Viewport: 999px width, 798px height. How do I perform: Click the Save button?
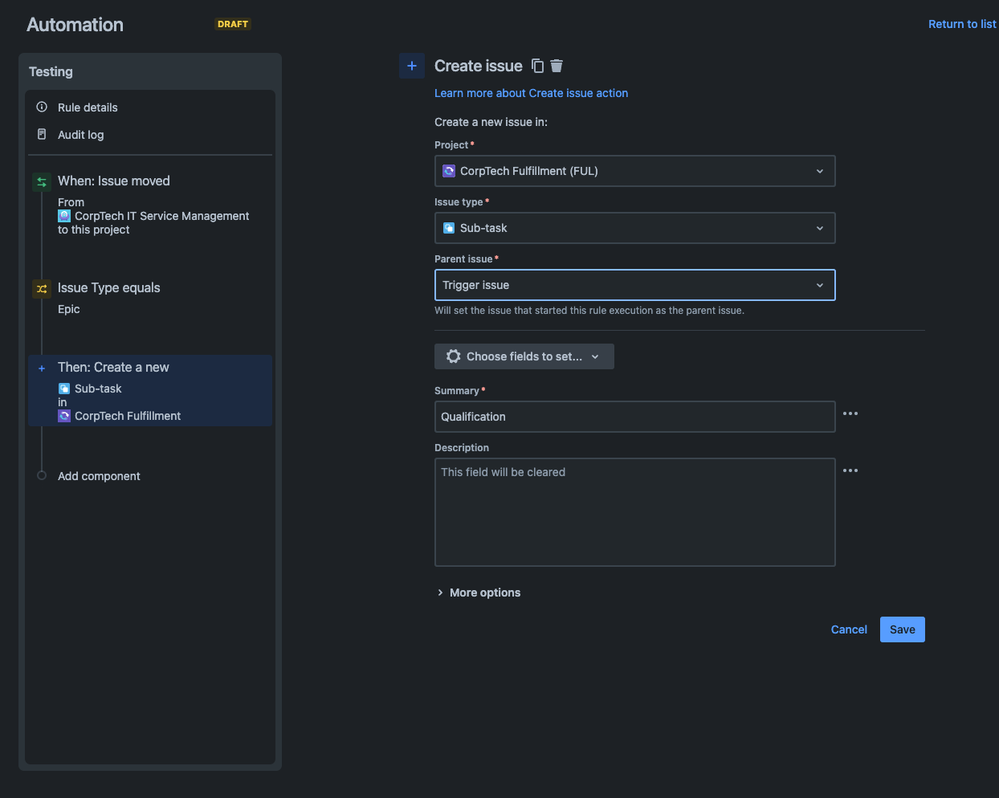(902, 629)
